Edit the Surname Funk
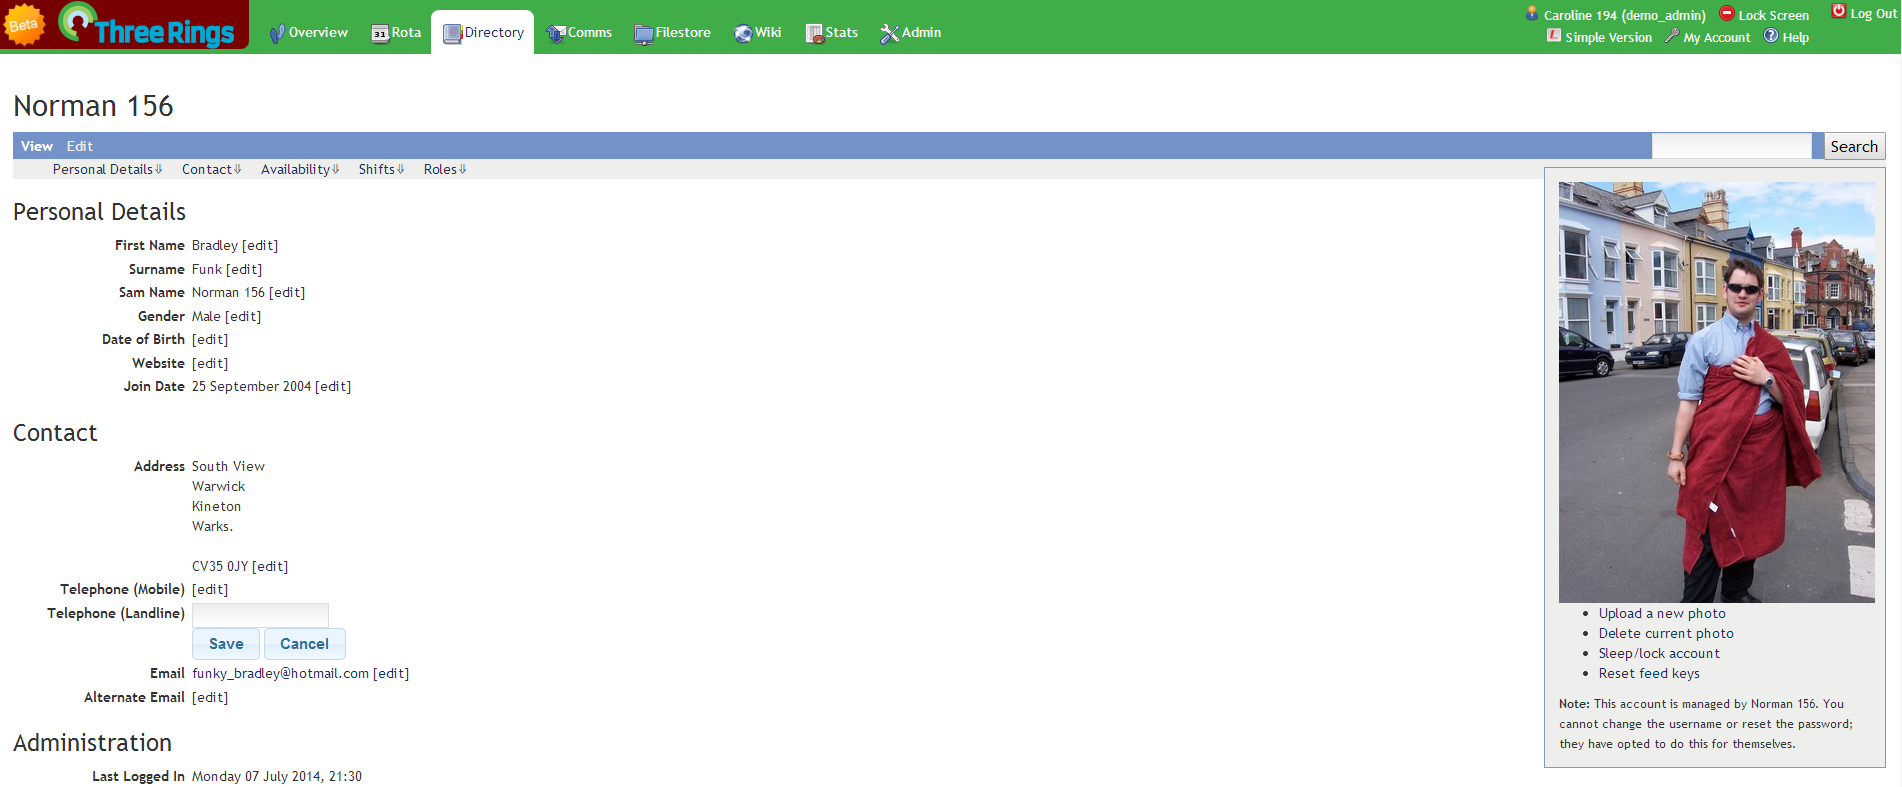 click(x=244, y=269)
